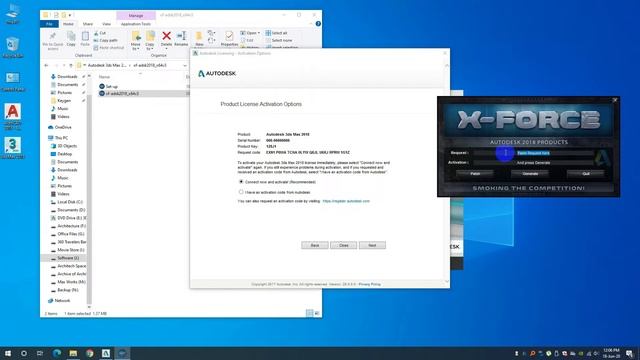Click Select none in the Explorer ribbon
The image size is (640, 360).
click(278, 40)
